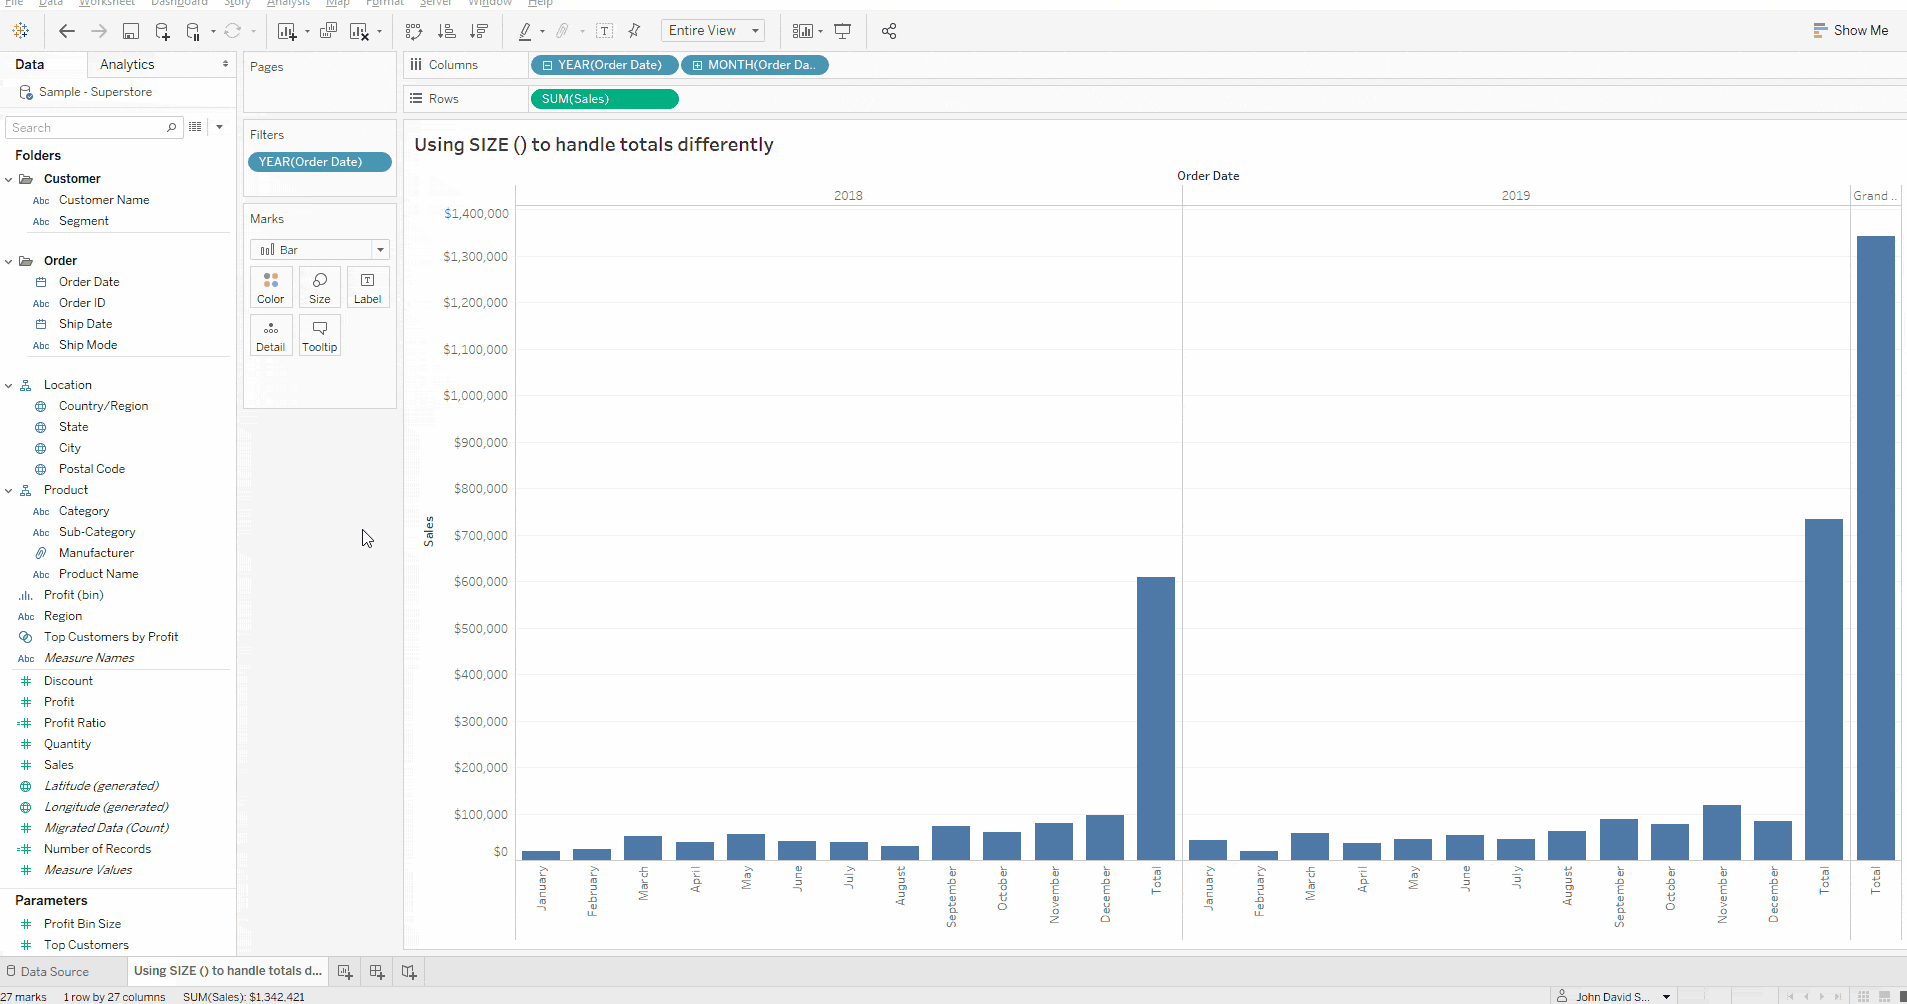Select the Sample - Superstore data source
Image resolution: width=1907 pixels, height=1004 pixels.
96,92
